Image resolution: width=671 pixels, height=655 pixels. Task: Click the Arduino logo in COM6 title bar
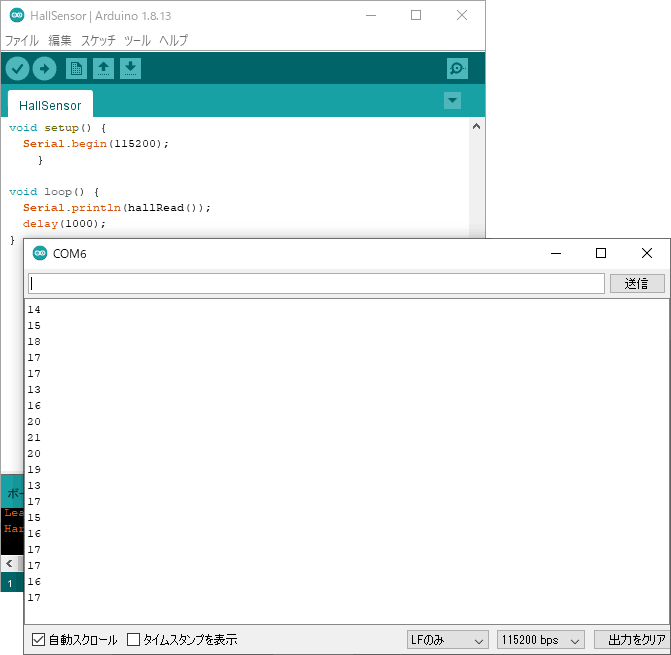(40, 253)
